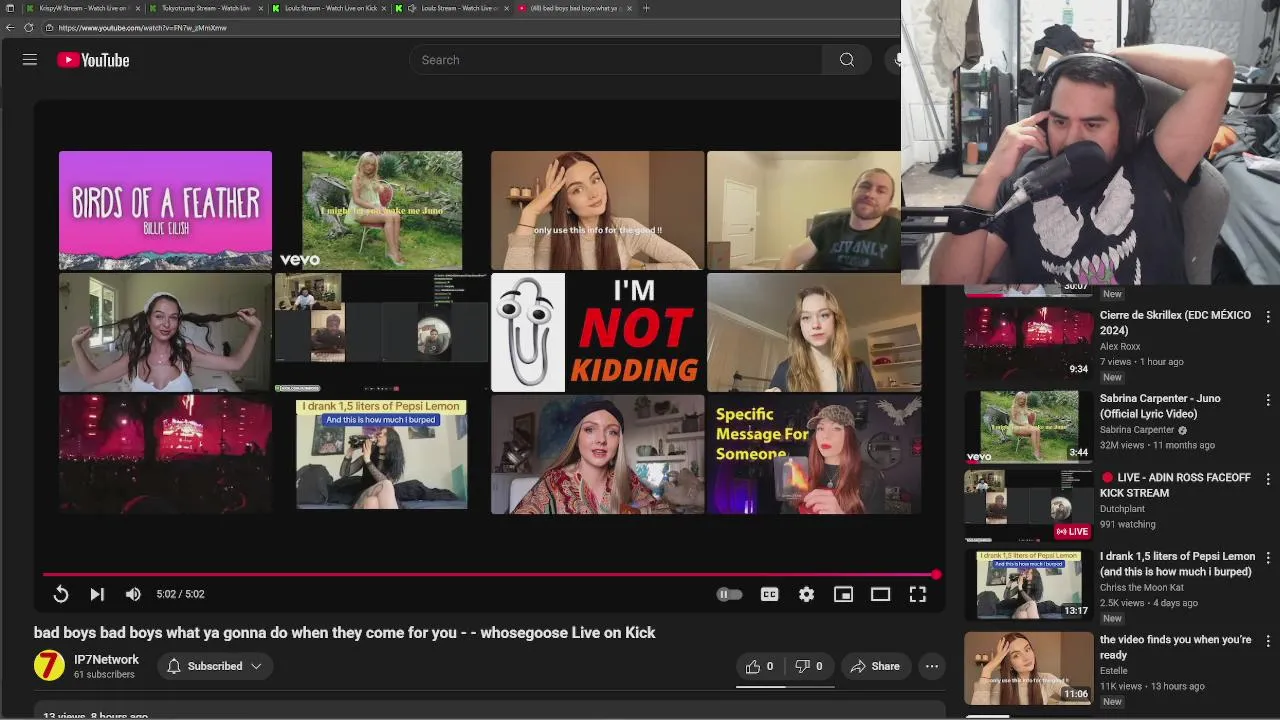This screenshot has height=720, width=1280.
Task: Open options menu for Juno video
Action: pos(1268,400)
